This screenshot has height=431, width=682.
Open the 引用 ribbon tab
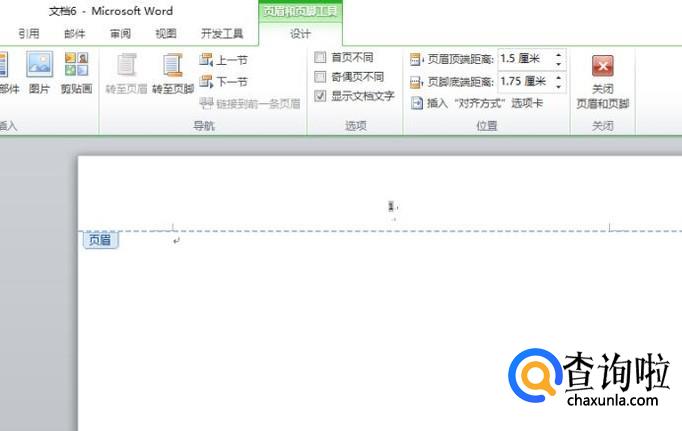(x=29, y=33)
